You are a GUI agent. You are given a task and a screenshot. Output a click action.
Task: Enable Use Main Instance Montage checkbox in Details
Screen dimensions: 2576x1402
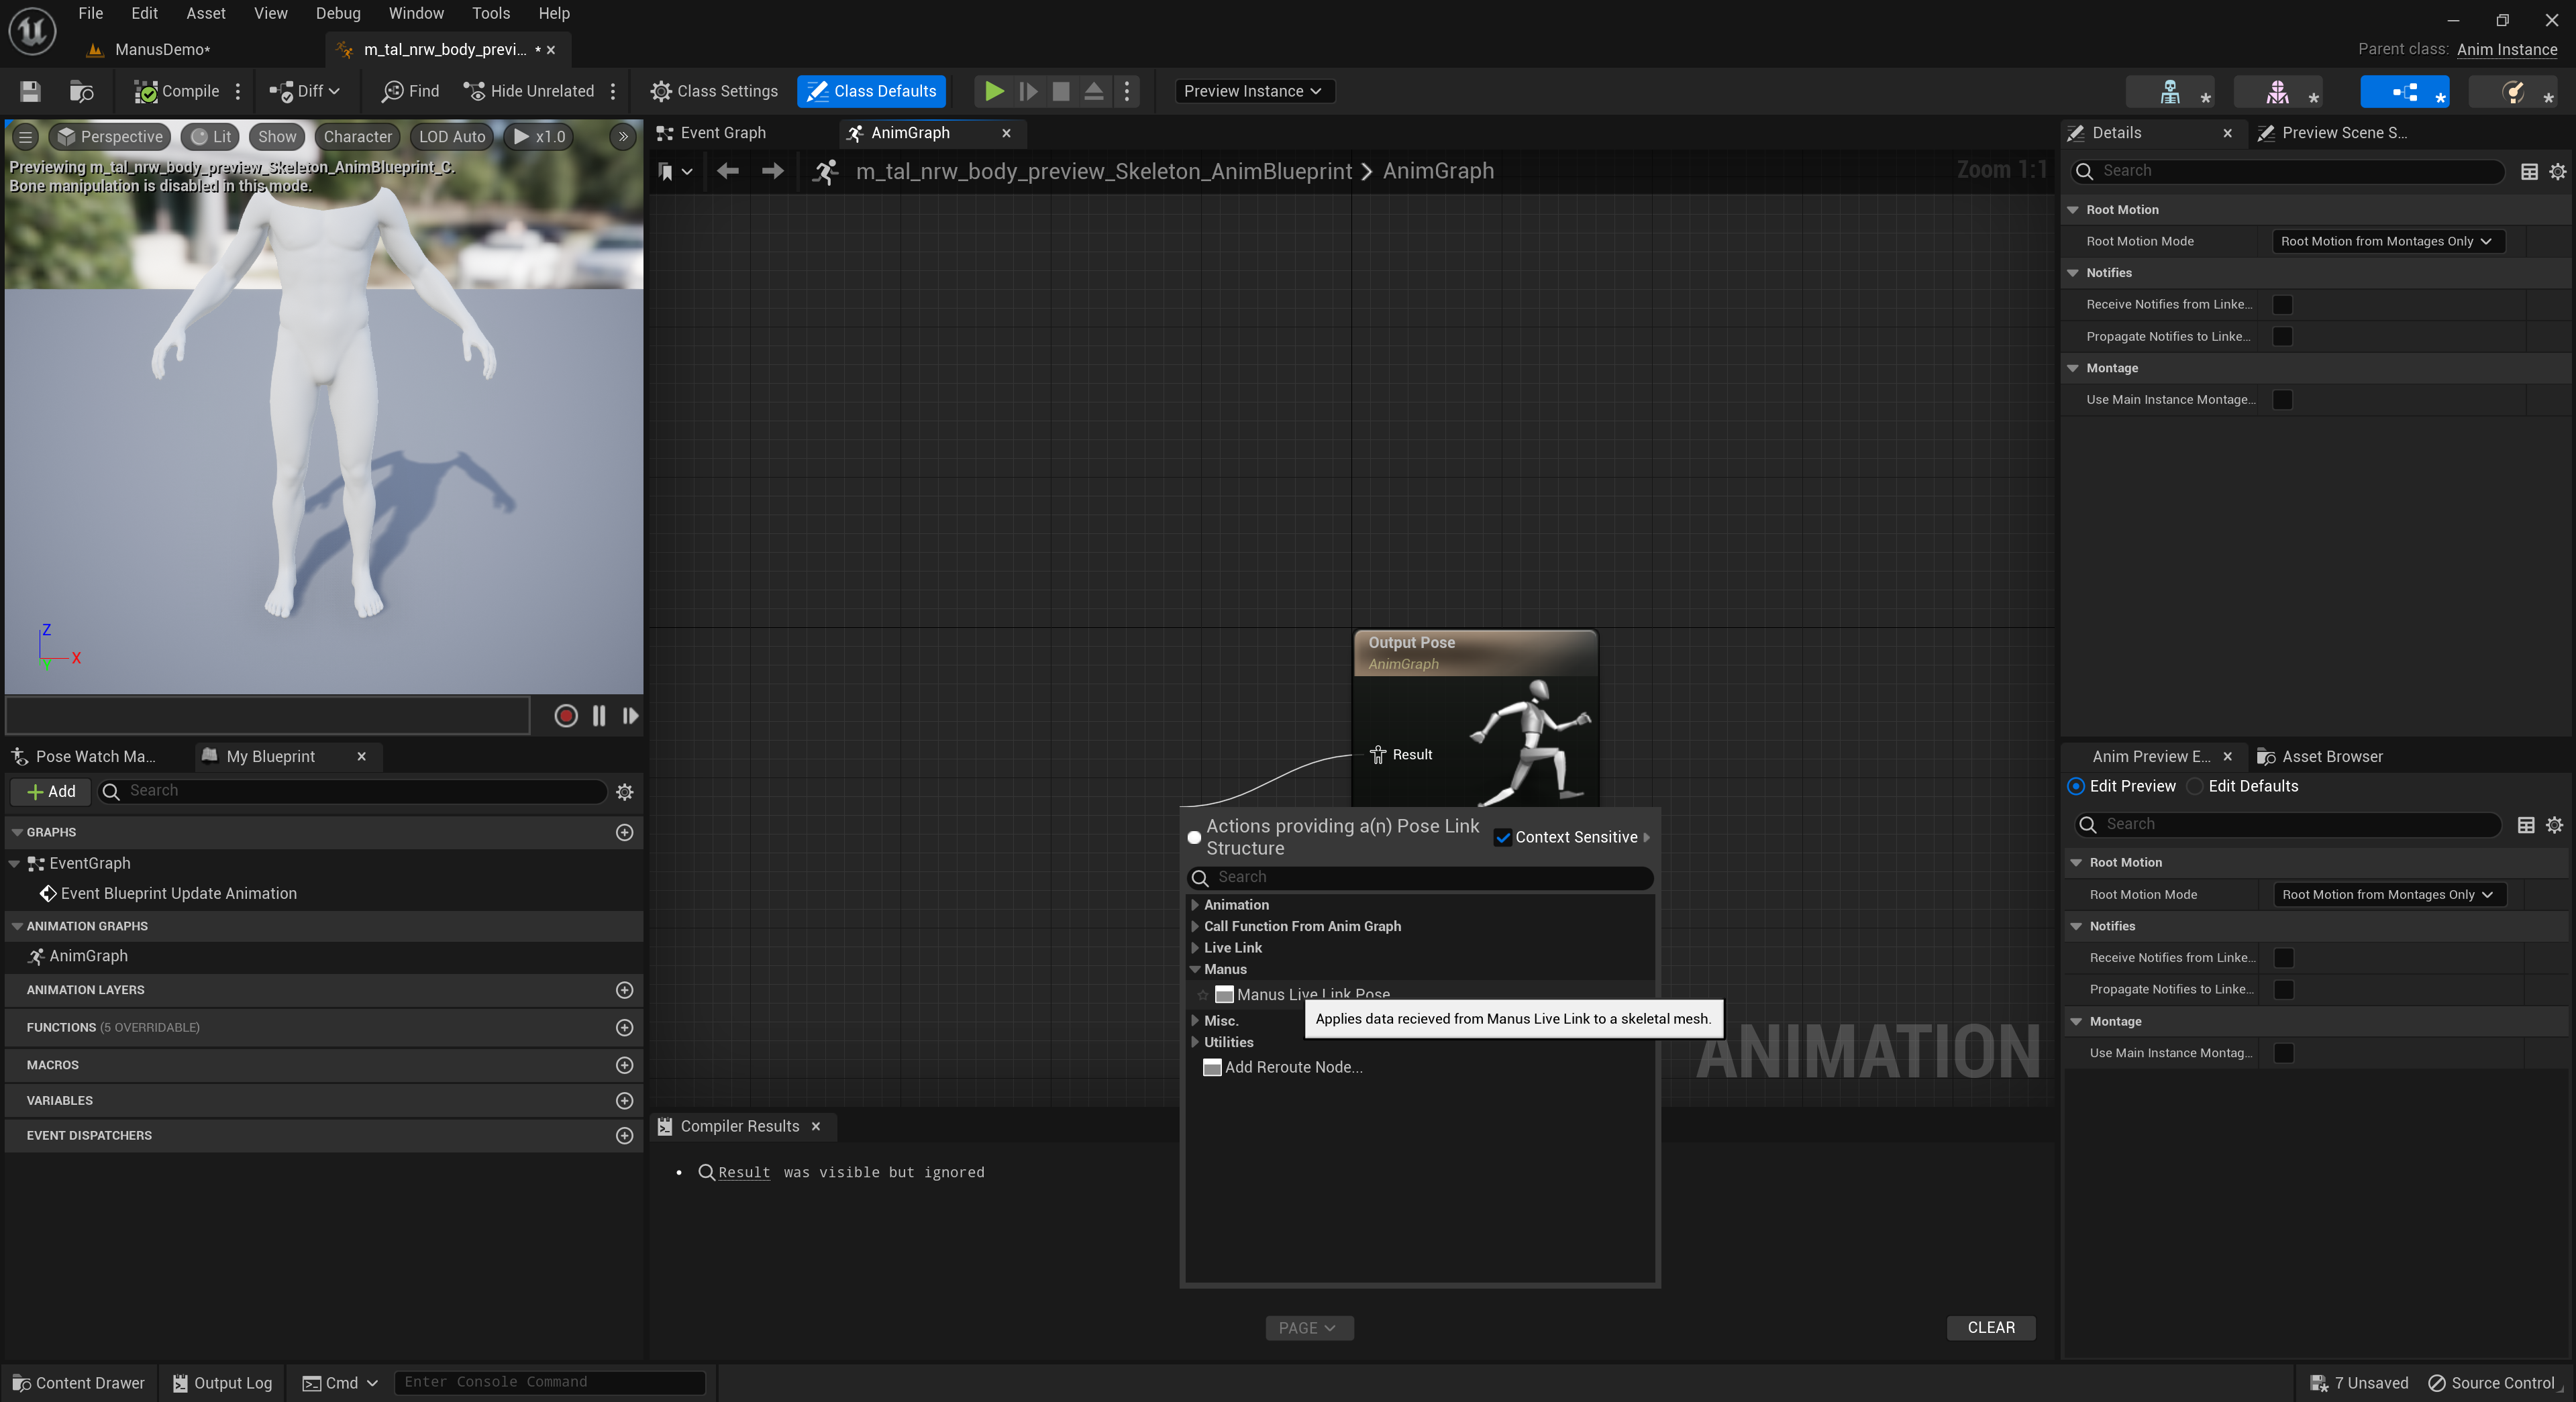point(2282,400)
